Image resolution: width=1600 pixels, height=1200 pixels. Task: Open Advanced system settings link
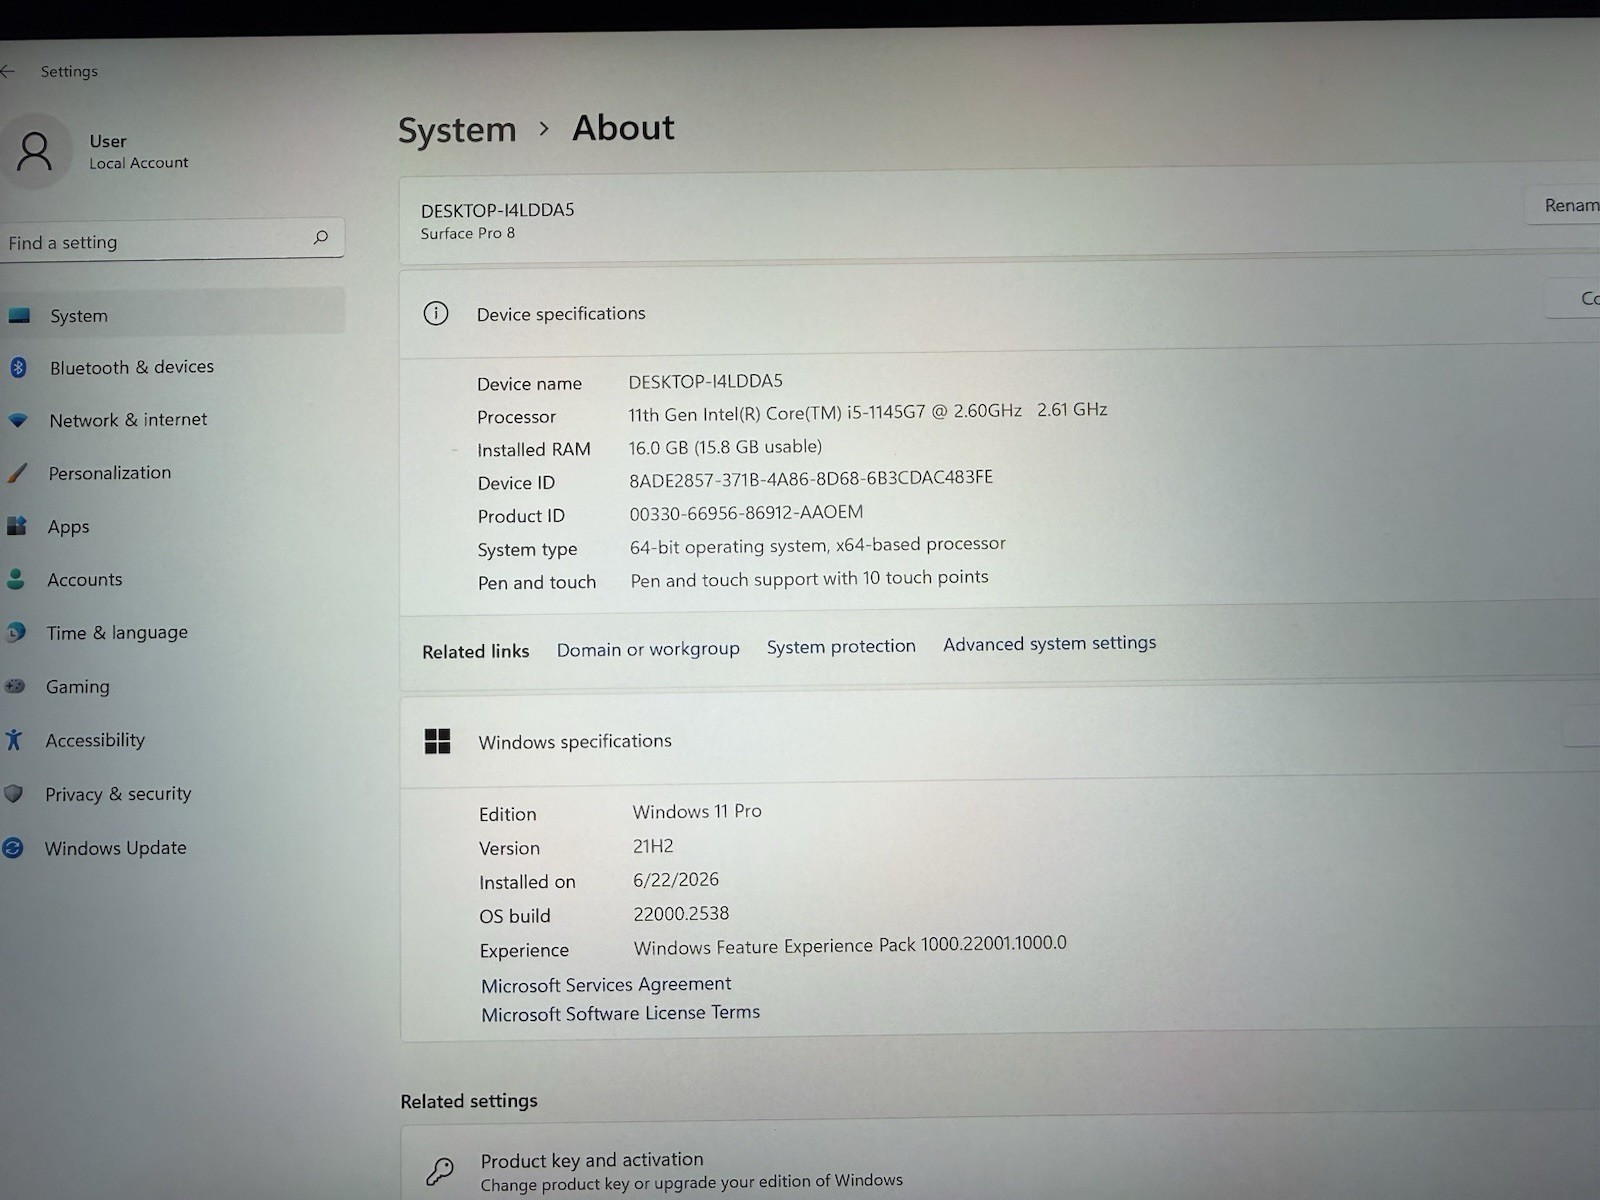click(1049, 643)
